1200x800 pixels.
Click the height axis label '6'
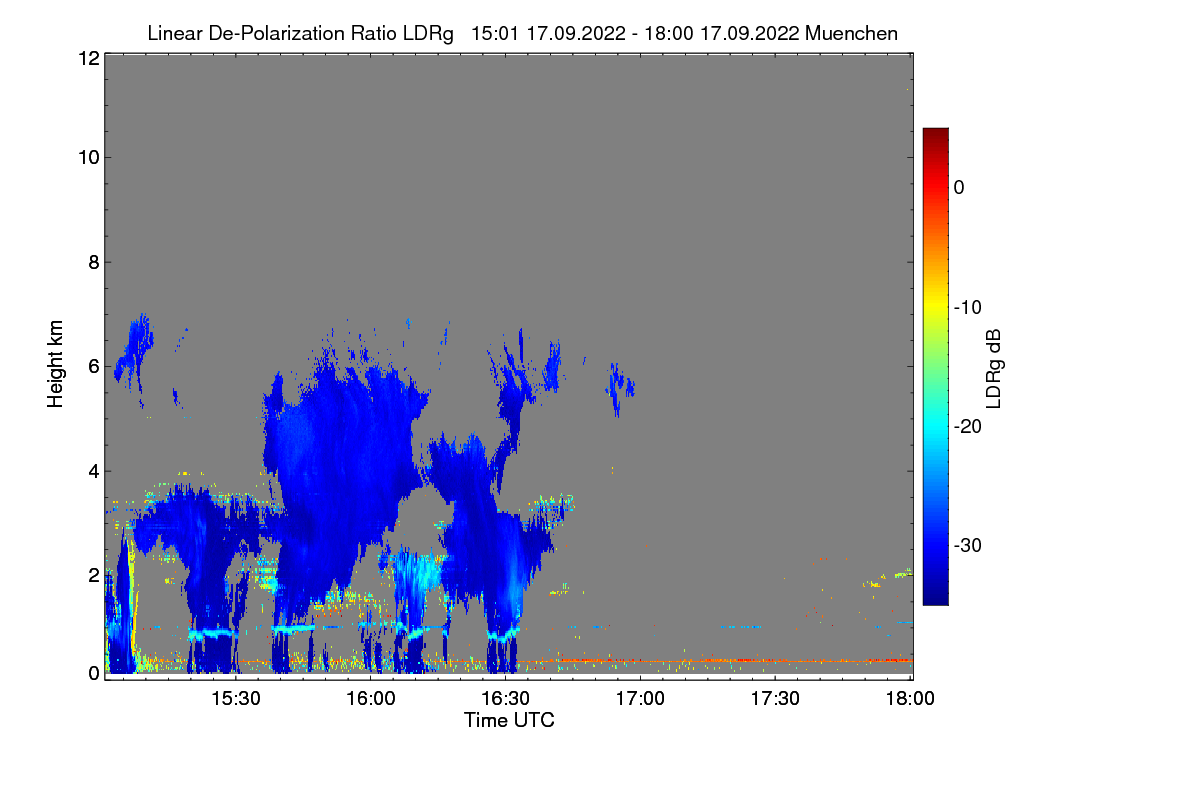pos(93,367)
